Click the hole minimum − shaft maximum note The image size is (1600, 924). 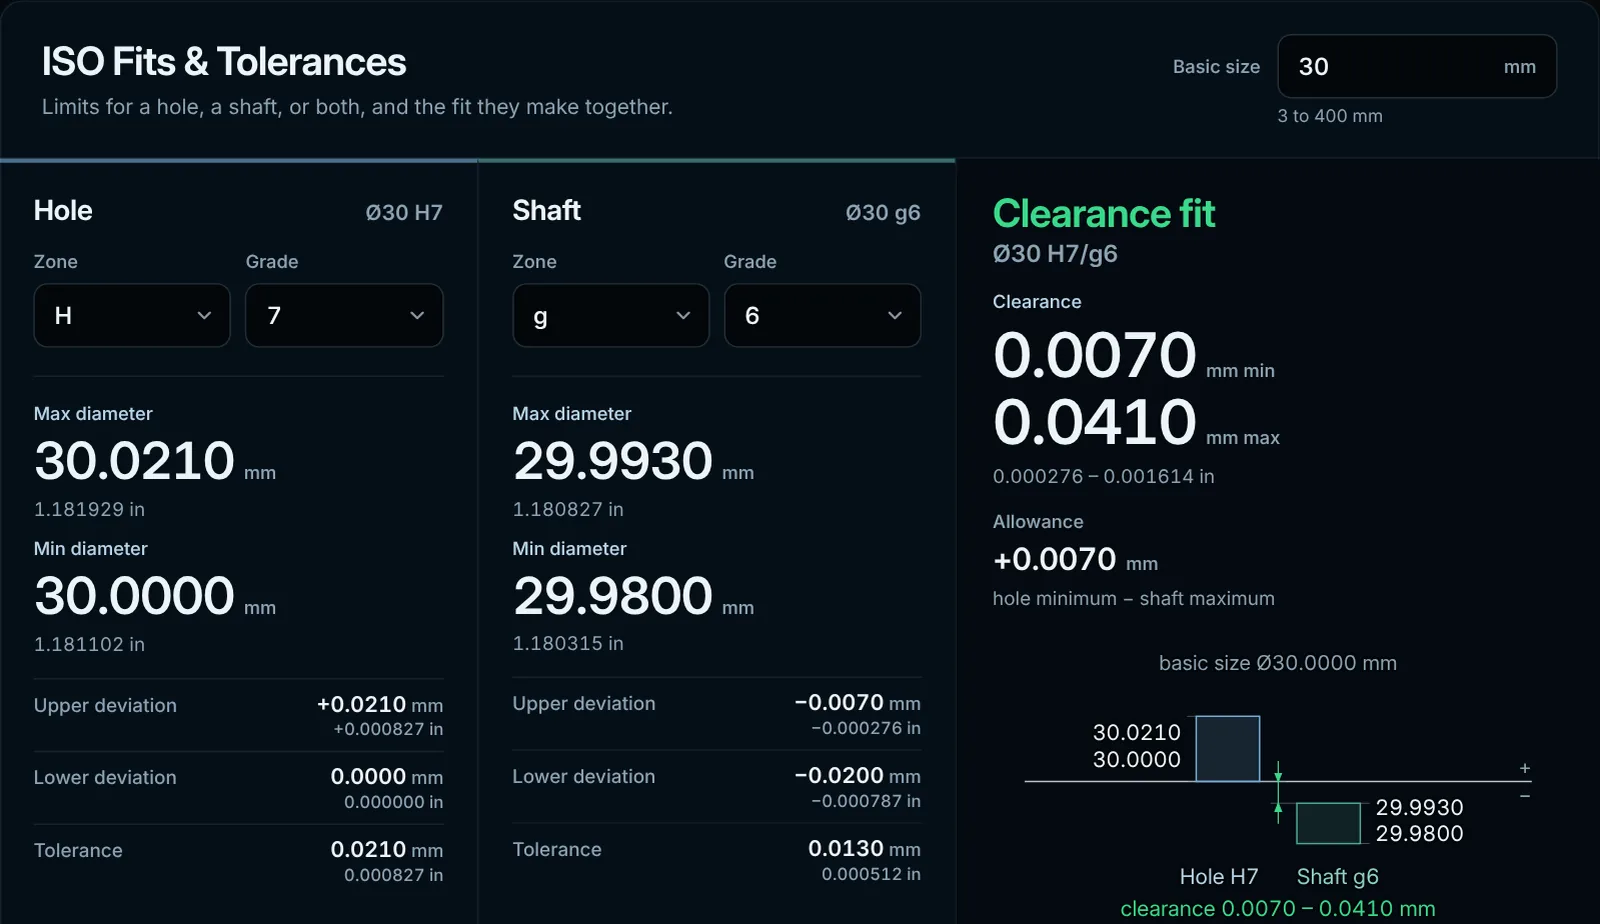point(1134,599)
